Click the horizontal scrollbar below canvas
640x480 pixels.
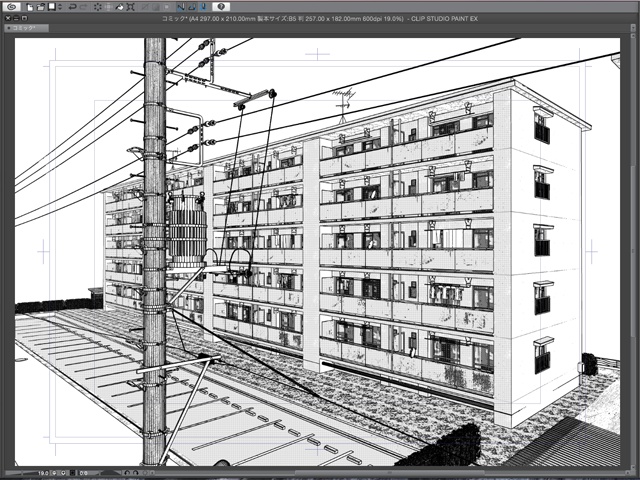[x=388, y=473]
